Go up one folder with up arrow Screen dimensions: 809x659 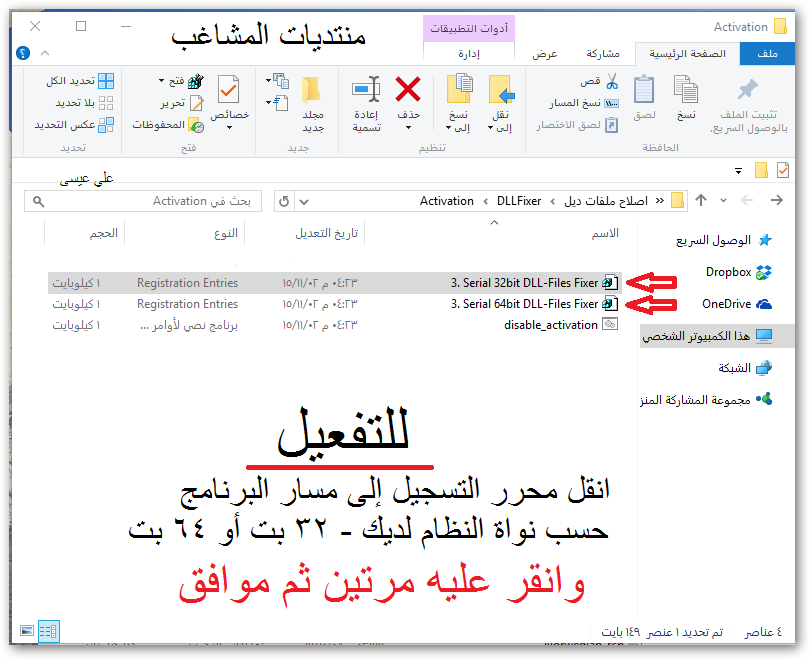point(701,201)
